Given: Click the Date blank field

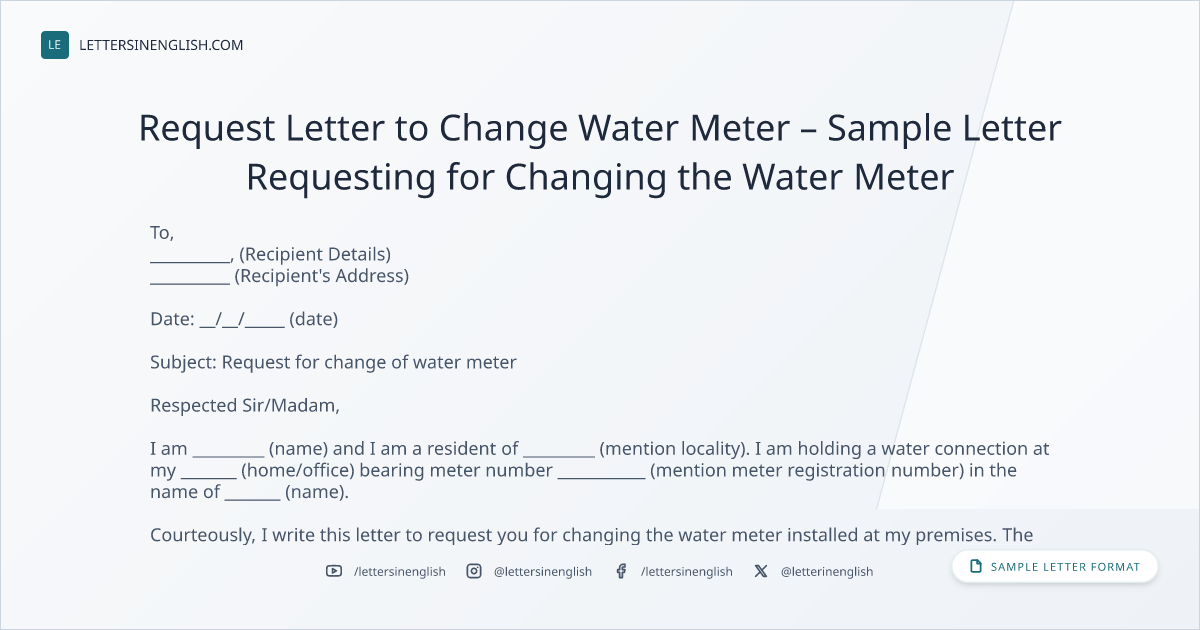Looking at the screenshot, I should click(242, 320).
